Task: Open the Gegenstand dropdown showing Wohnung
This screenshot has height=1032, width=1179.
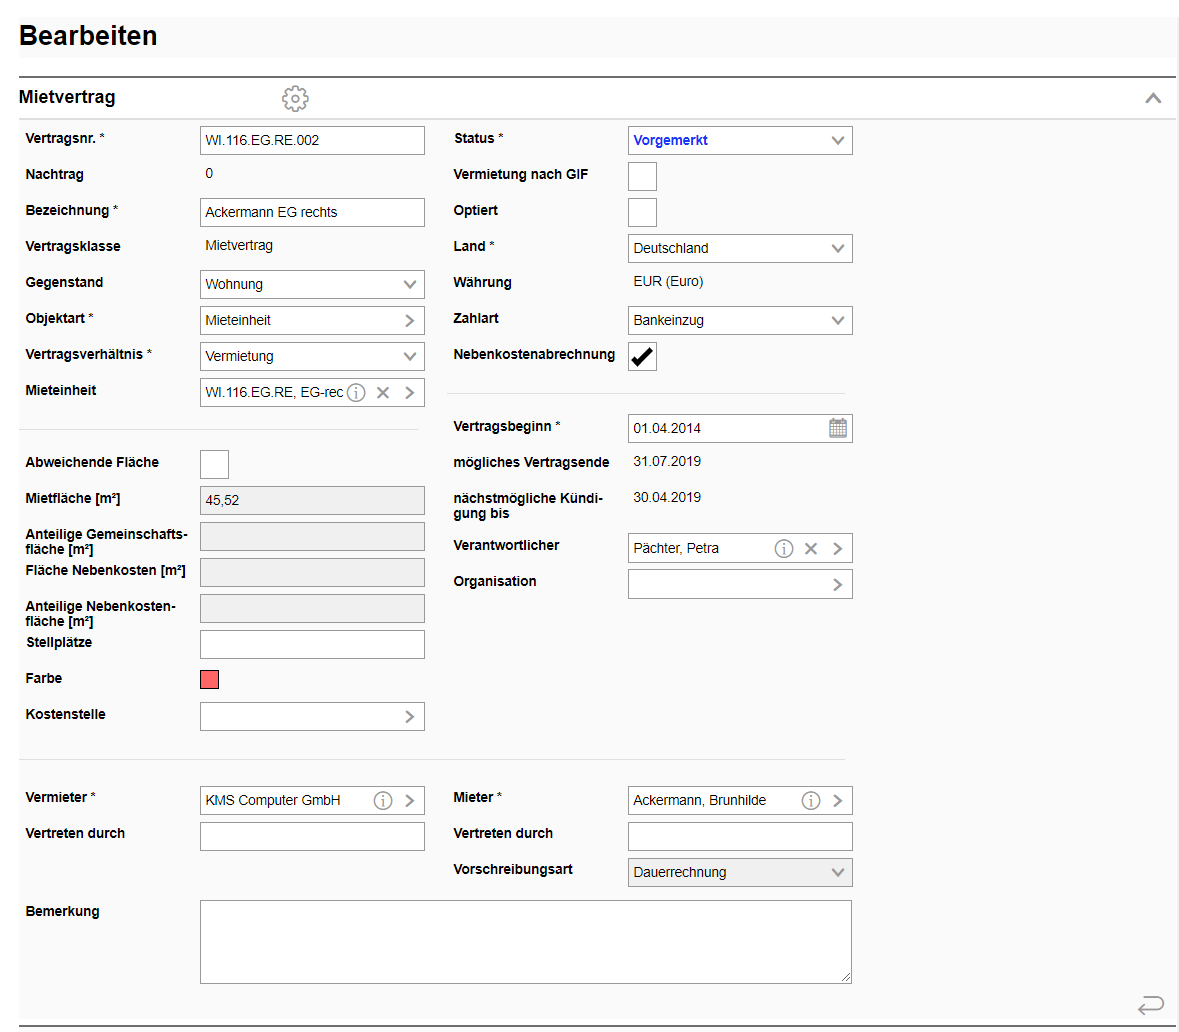Action: coord(312,285)
